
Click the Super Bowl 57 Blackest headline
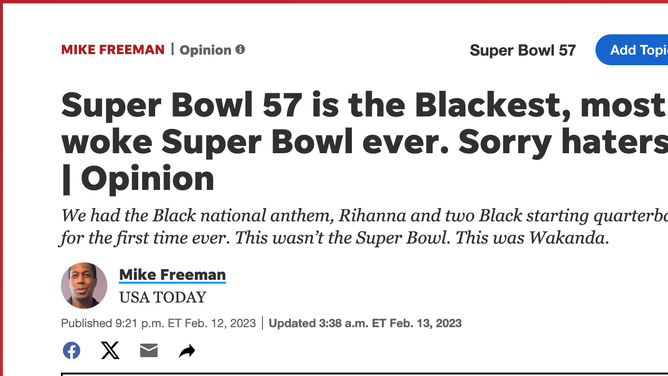[364, 141]
